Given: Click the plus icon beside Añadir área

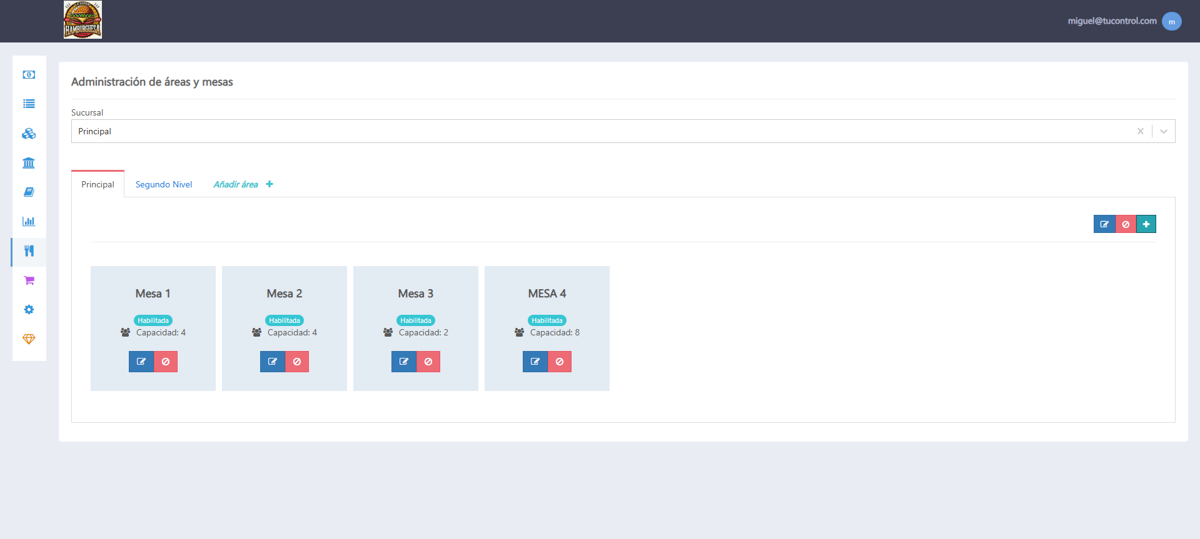Looking at the screenshot, I should pyautogui.click(x=270, y=184).
